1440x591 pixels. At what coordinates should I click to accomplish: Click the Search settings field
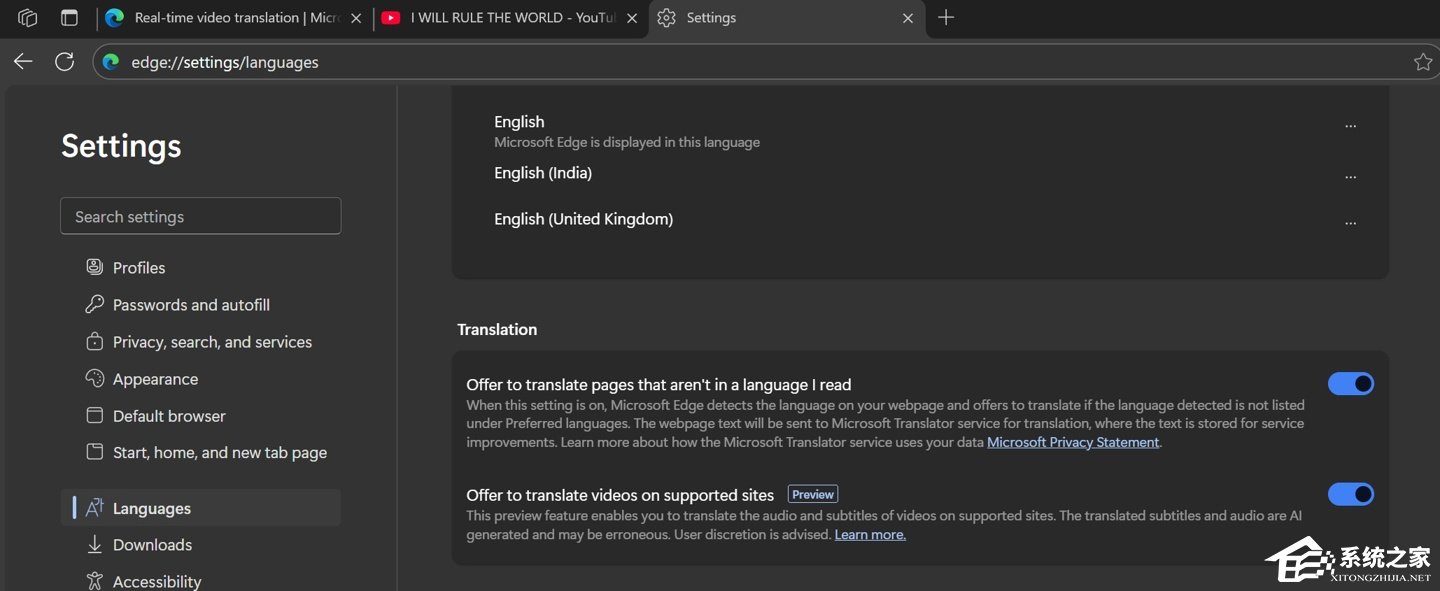[200, 216]
